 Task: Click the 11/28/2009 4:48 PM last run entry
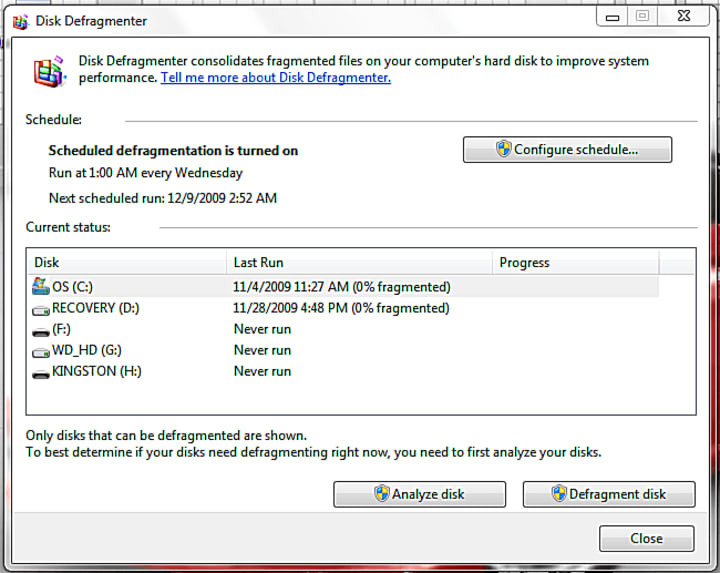[341, 308]
